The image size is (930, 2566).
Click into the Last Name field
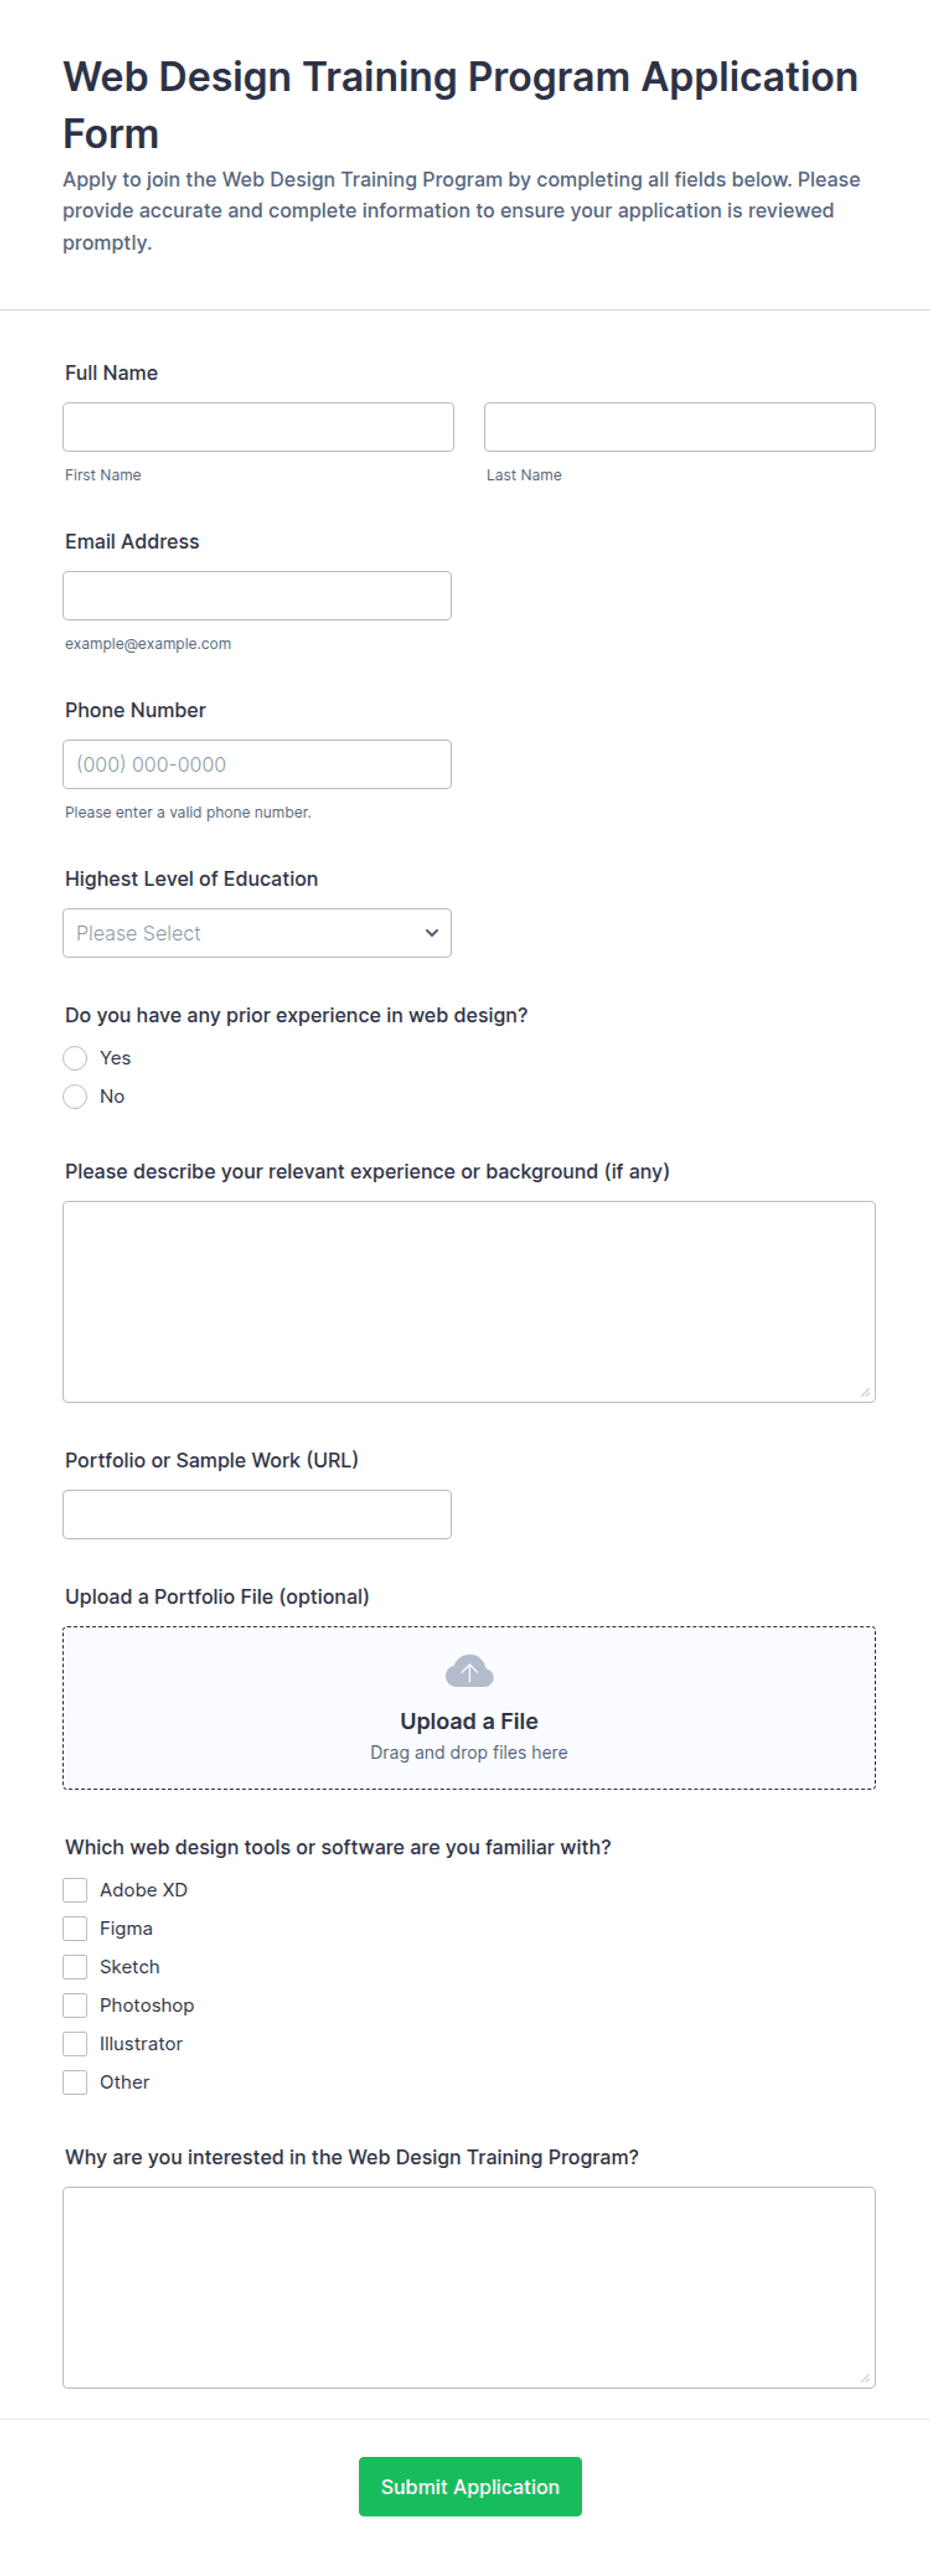pos(680,427)
